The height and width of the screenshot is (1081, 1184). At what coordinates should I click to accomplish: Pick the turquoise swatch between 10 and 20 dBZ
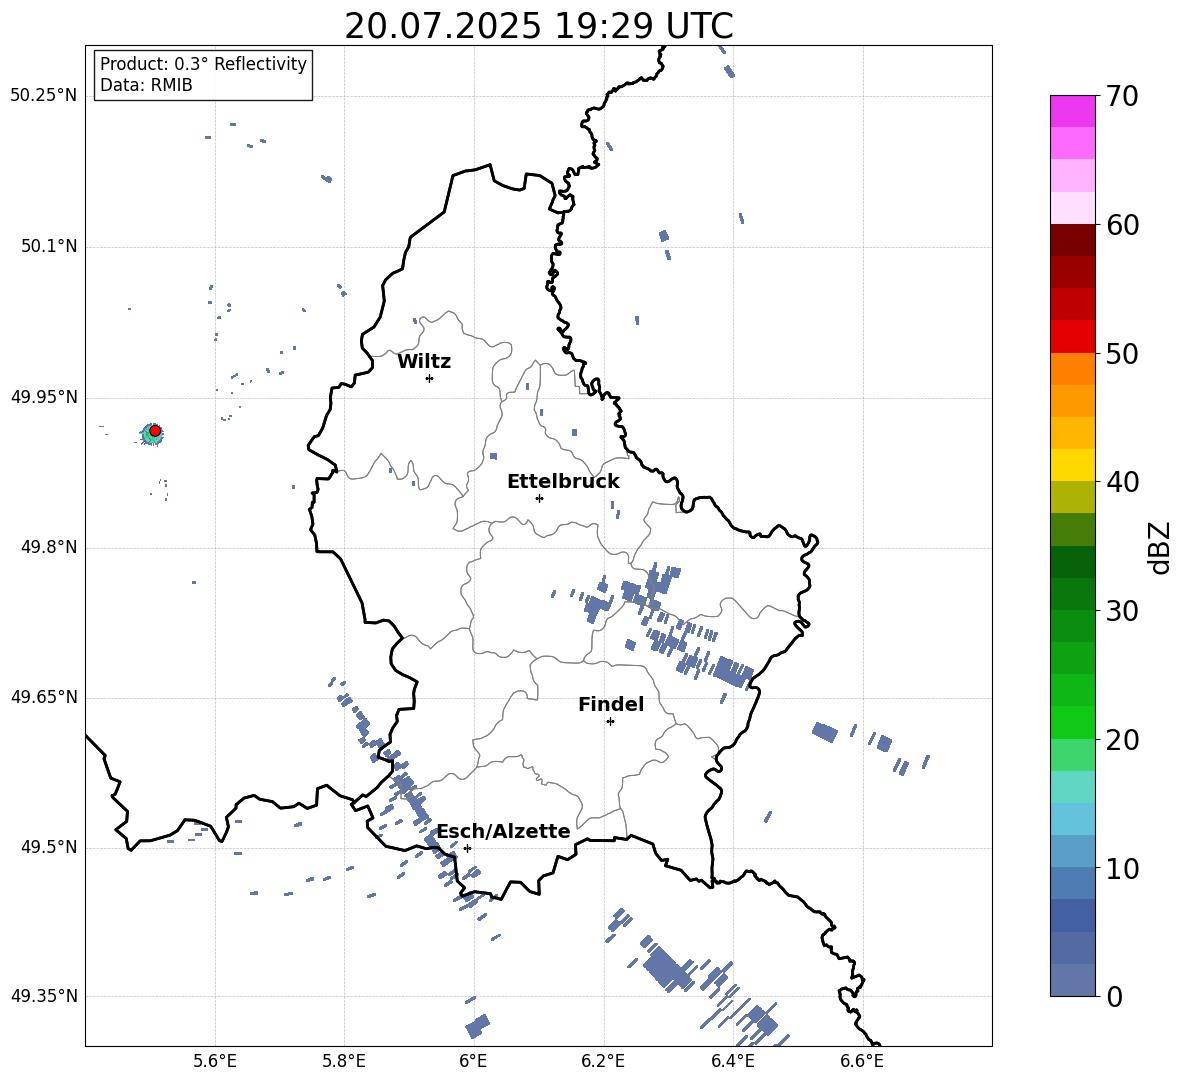[1072, 787]
